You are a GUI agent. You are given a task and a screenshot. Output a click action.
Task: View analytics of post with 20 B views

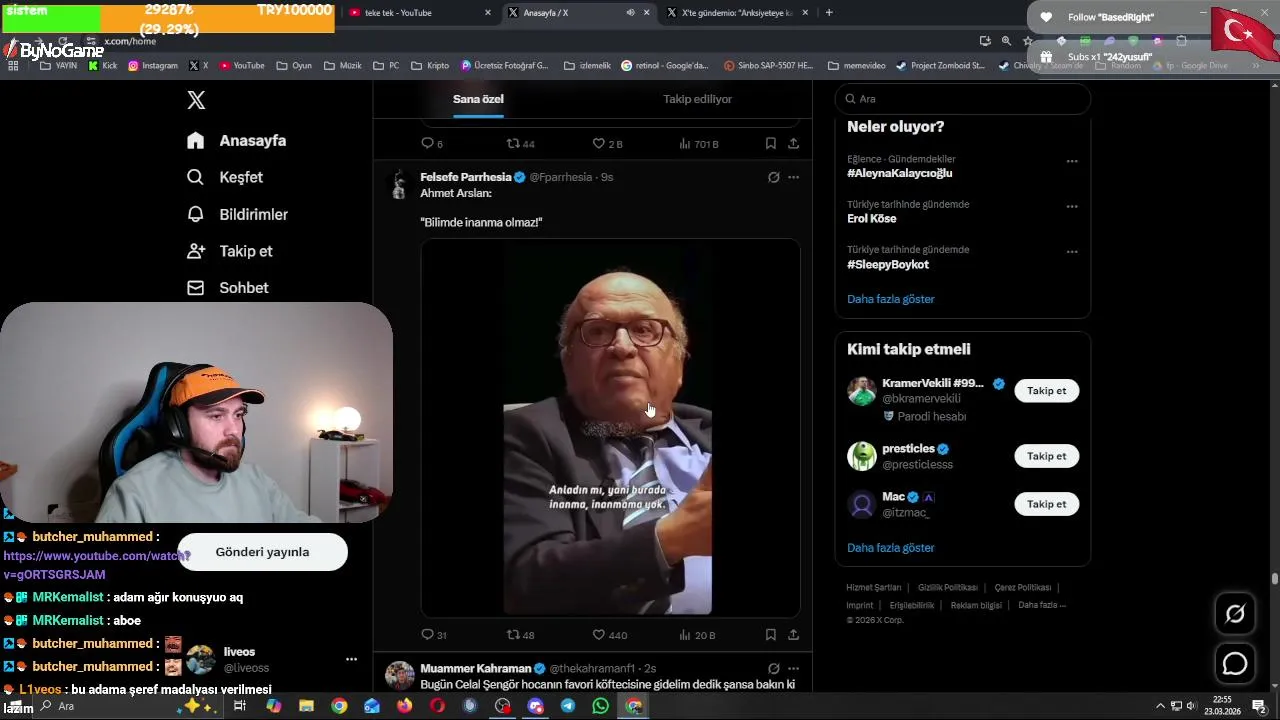coord(697,635)
